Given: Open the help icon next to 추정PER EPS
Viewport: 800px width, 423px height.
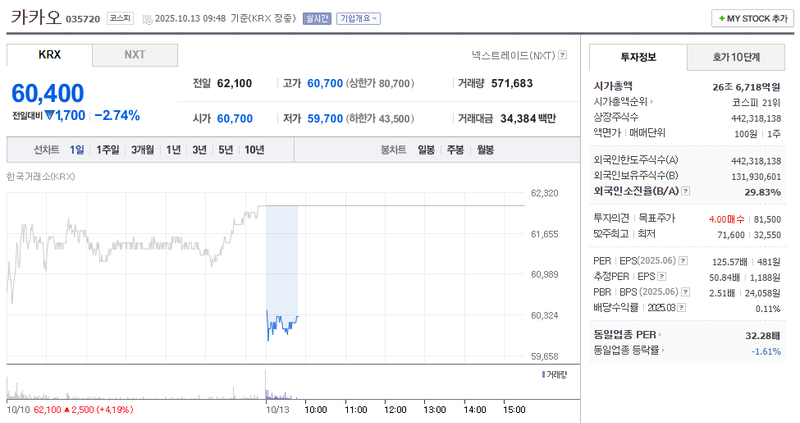Looking at the screenshot, I should tap(662, 276).
